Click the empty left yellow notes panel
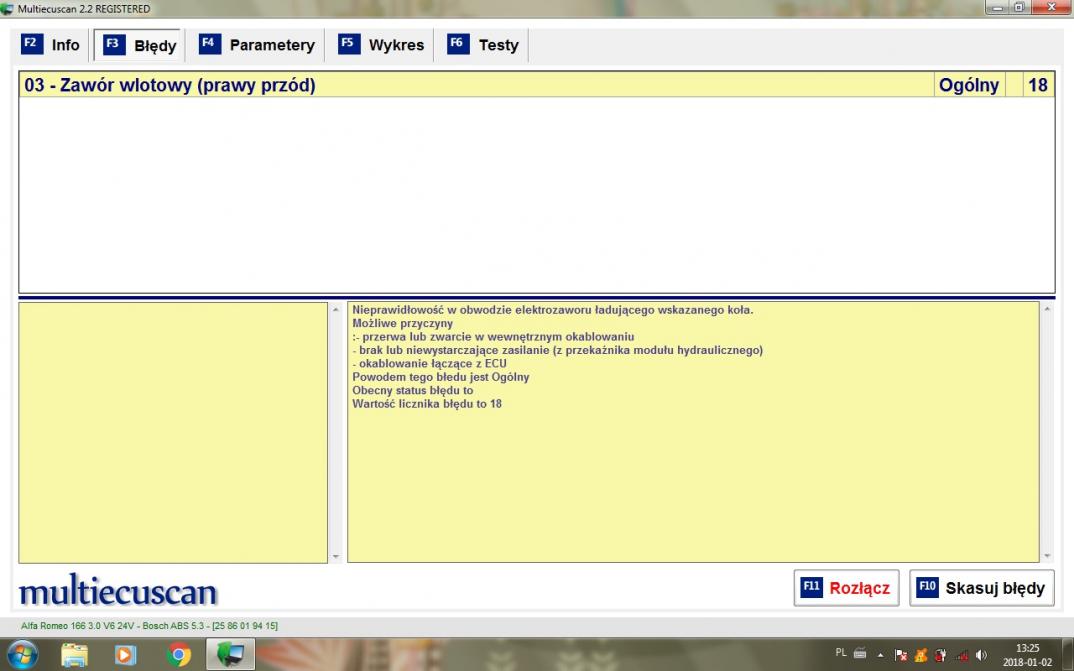Image resolution: width=1074 pixels, height=671 pixels. click(173, 433)
